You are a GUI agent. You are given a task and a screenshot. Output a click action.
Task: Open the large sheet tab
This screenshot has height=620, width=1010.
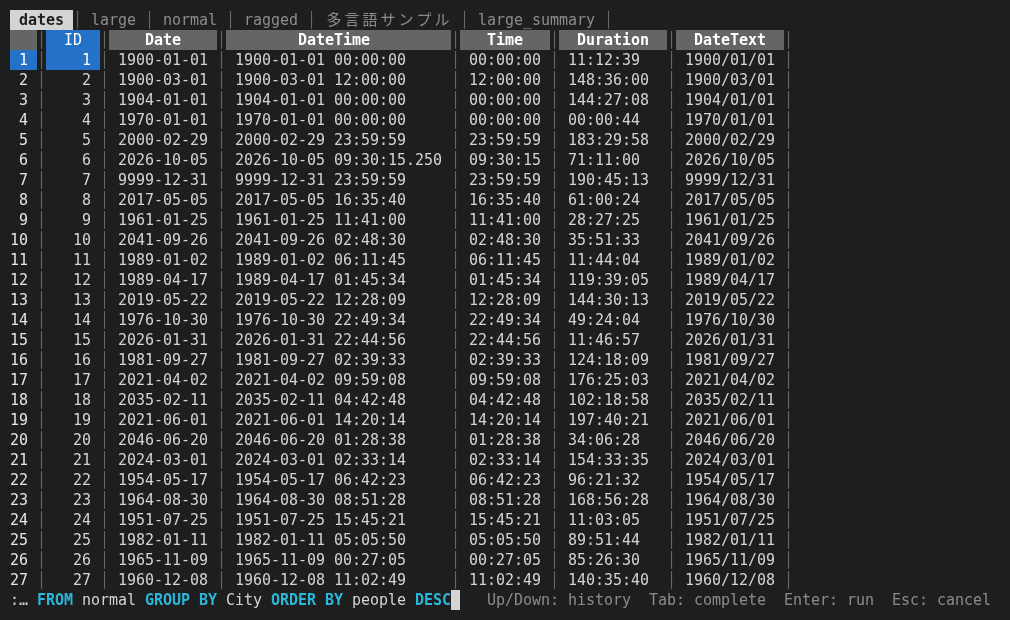click(x=113, y=20)
